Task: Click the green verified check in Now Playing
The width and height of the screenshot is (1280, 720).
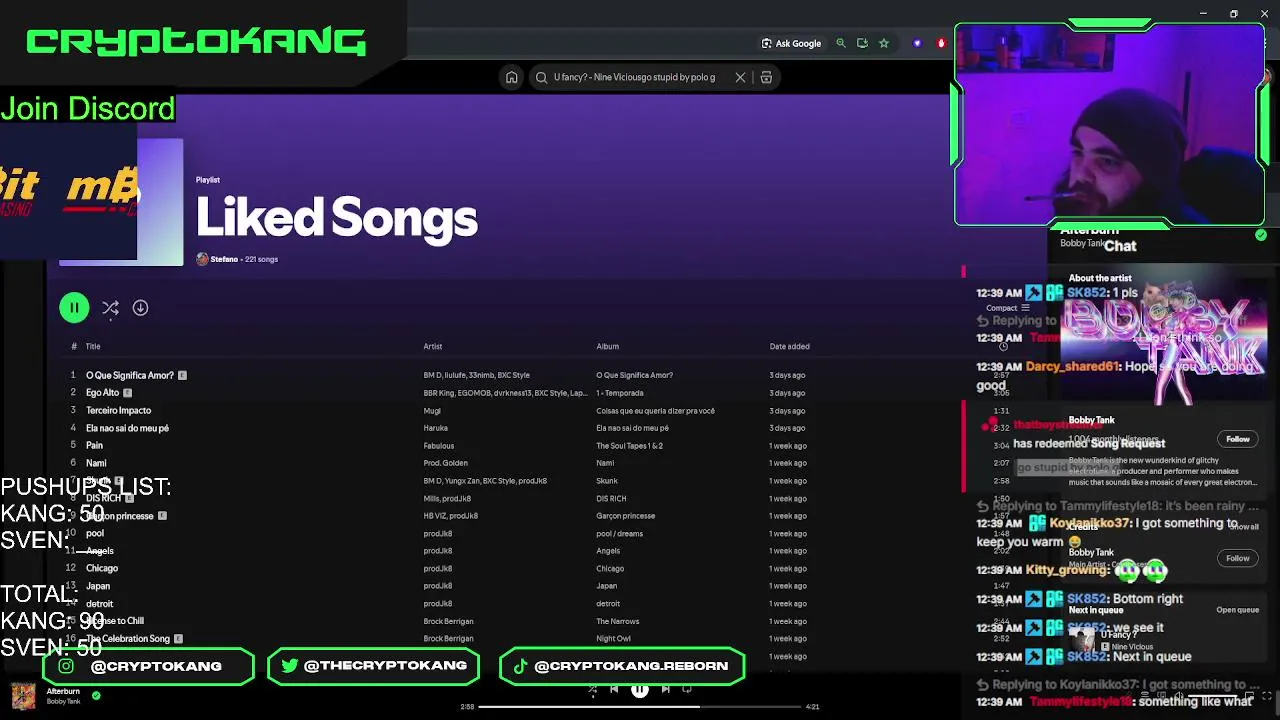Action: [1261, 235]
